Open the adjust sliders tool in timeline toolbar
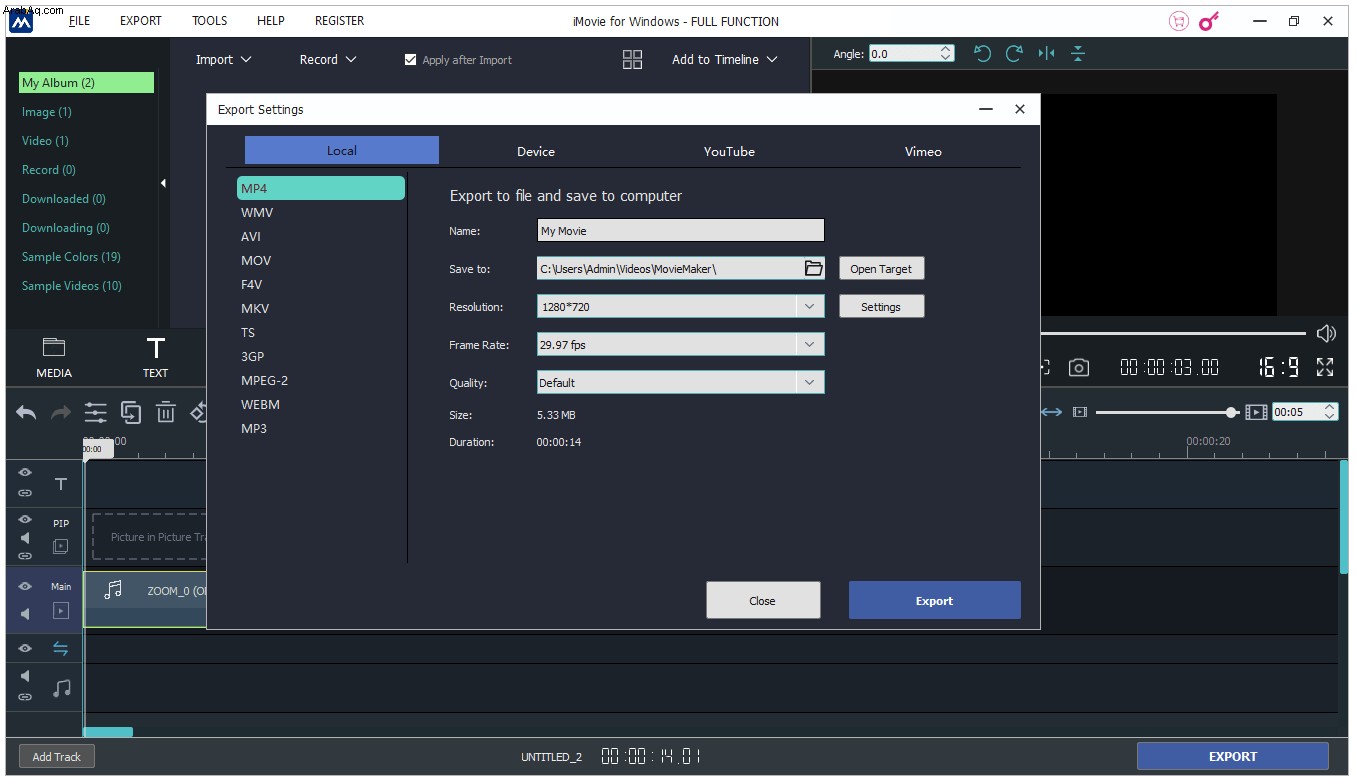This screenshot has width=1356, height=782. pyautogui.click(x=95, y=412)
